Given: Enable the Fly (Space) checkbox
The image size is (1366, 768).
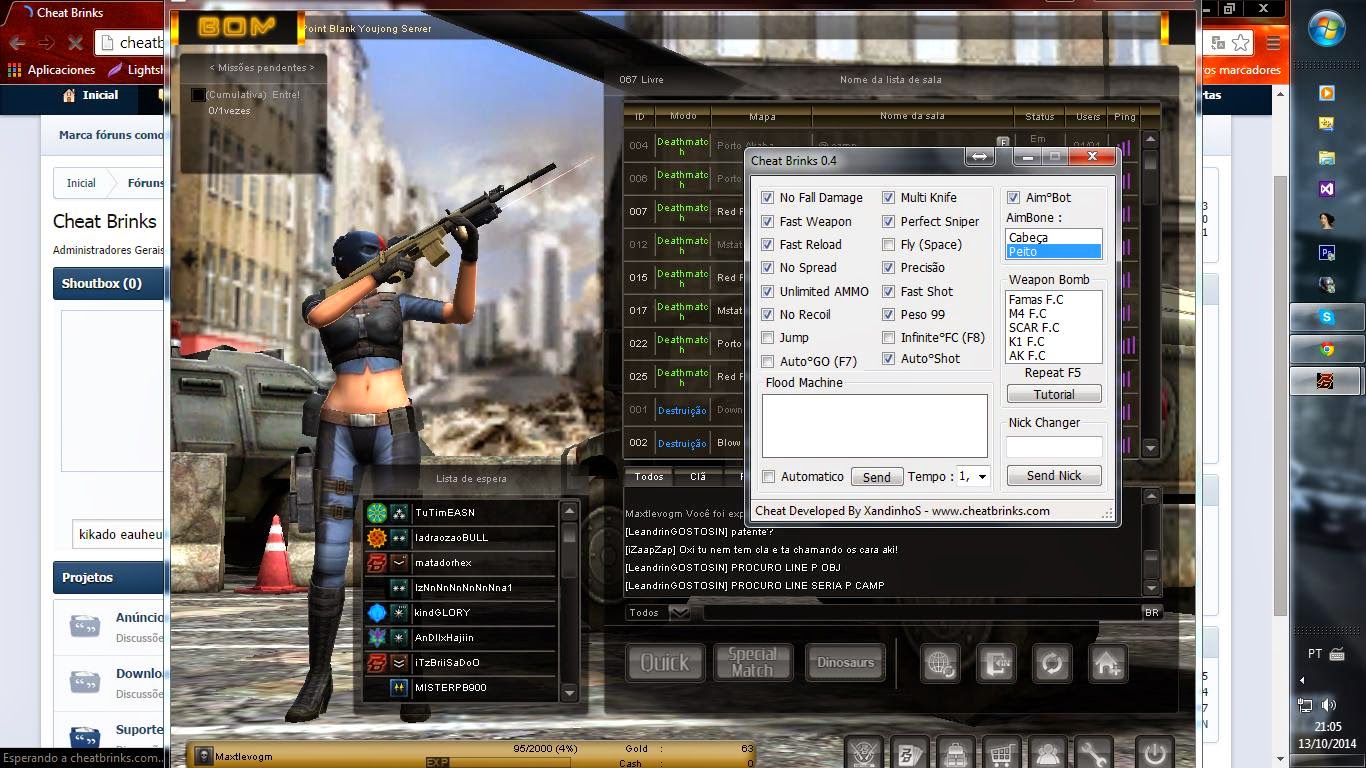Looking at the screenshot, I should [888, 244].
